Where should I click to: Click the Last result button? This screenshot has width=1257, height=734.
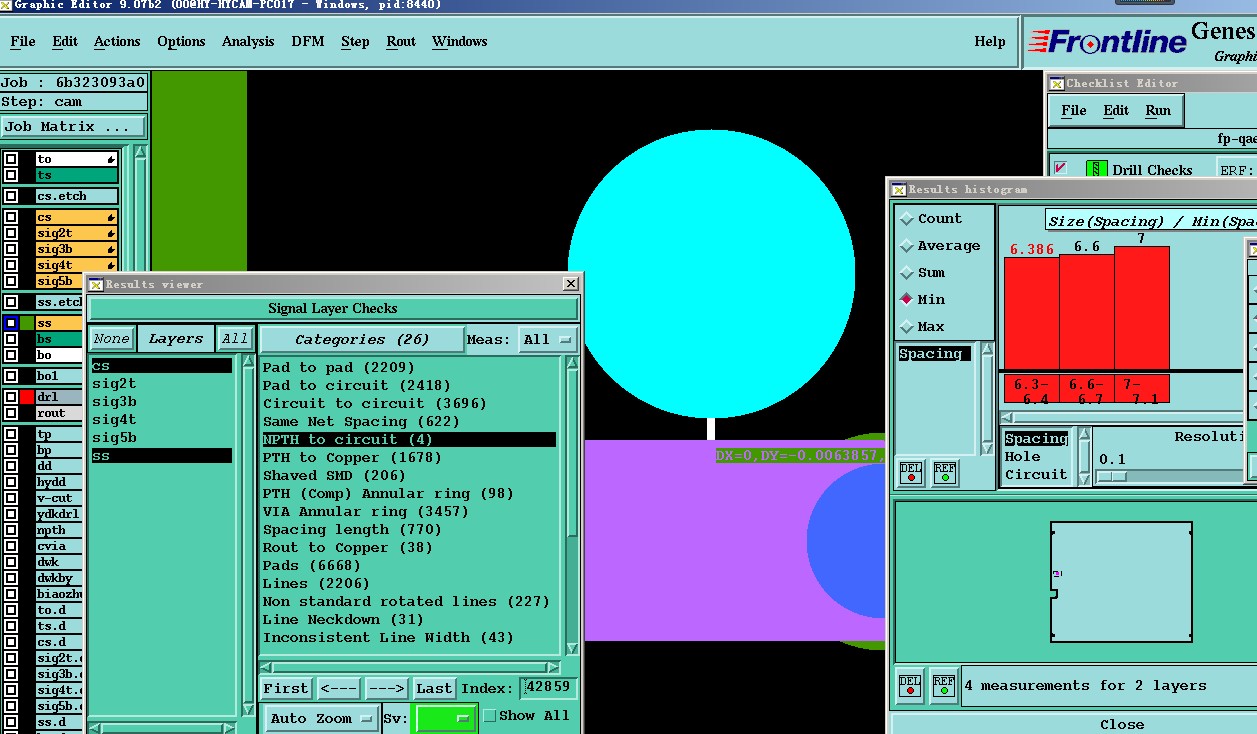[x=434, y=688]
